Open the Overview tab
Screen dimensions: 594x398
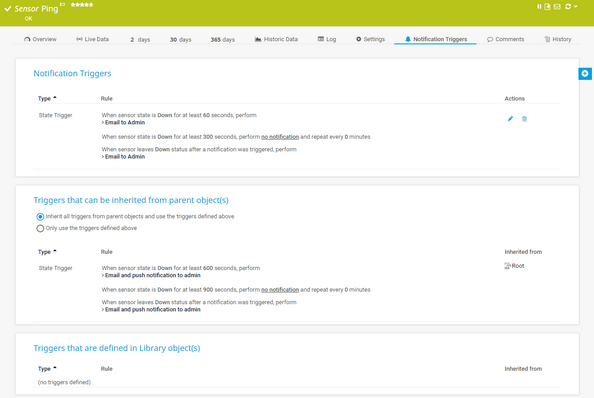click(40, 39)
